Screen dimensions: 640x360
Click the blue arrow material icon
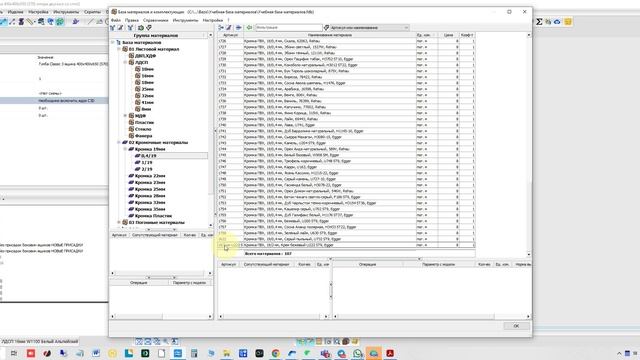[239, 28]
